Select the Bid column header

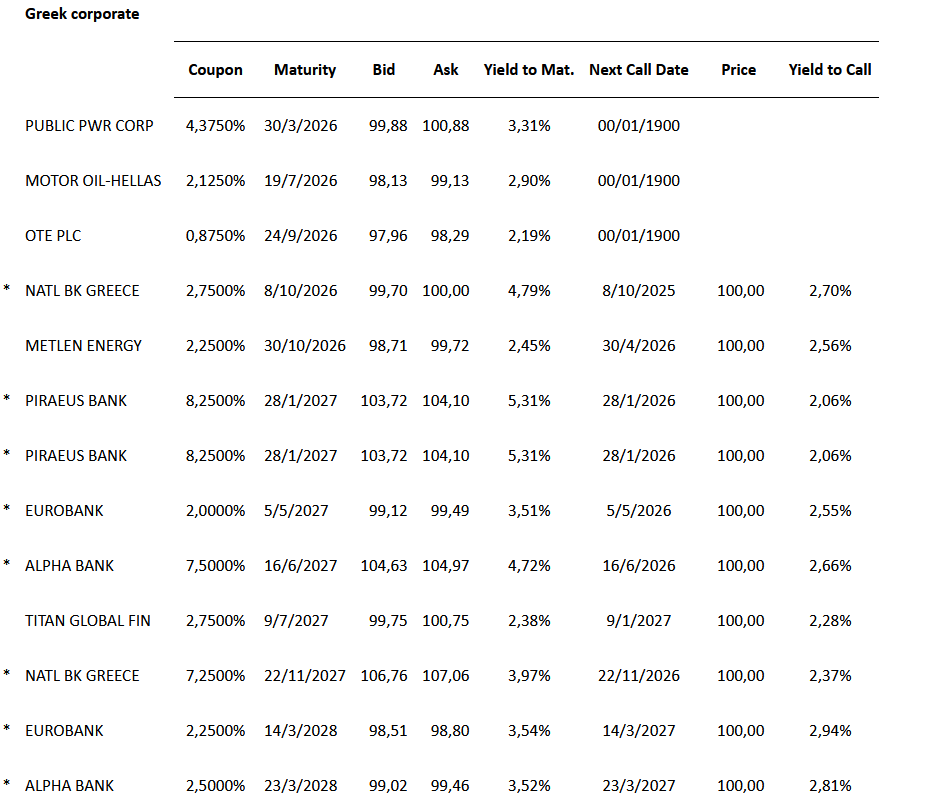[x=383, y=70]
